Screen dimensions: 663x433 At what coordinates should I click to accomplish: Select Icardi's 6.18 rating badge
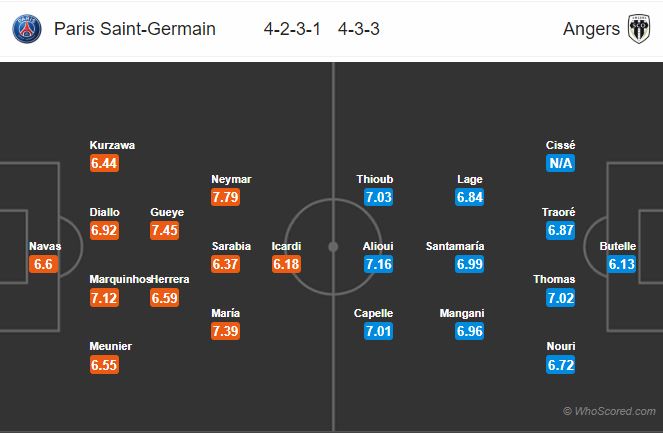286,264
